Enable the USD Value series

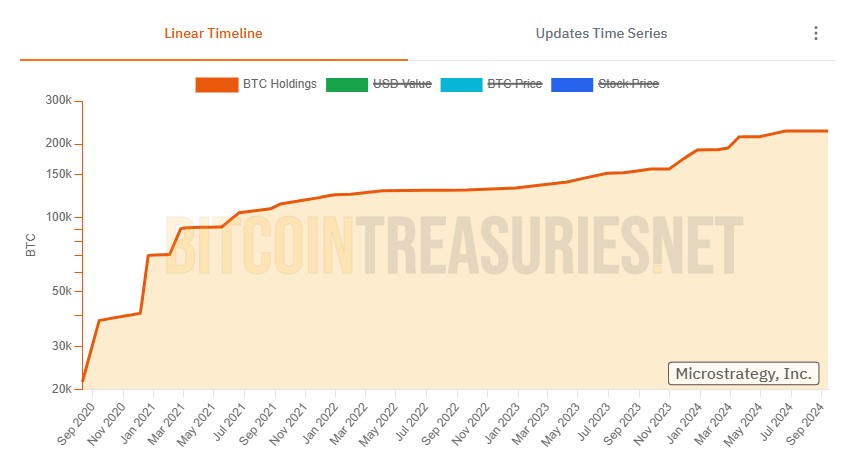(402, 84)
